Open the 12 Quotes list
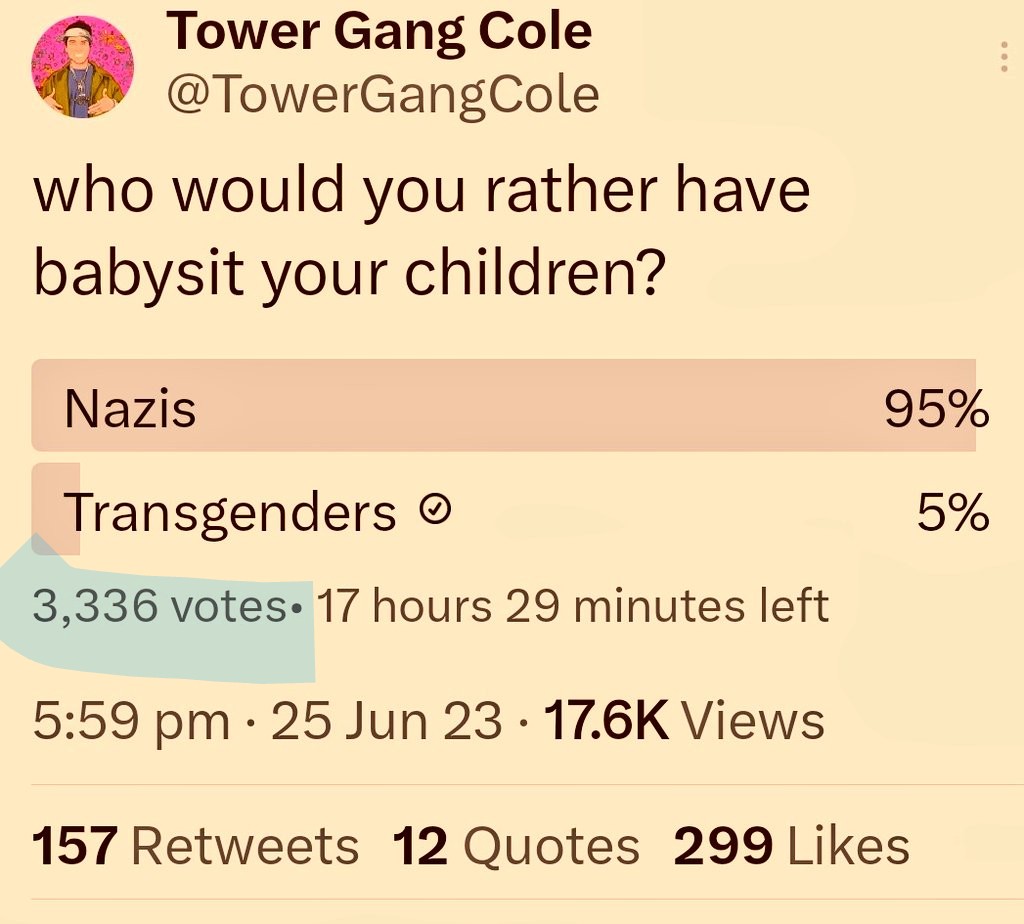 515,846
